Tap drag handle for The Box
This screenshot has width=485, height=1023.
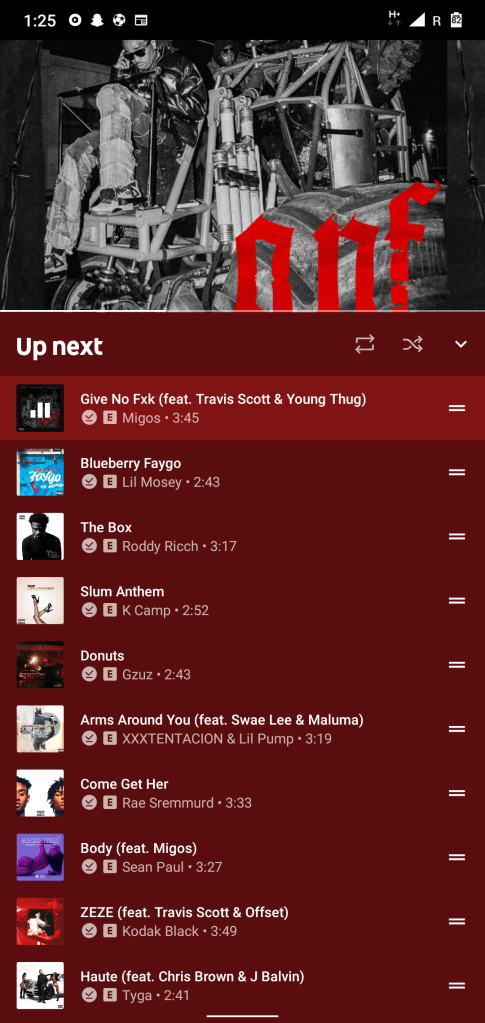coord(457,536)
